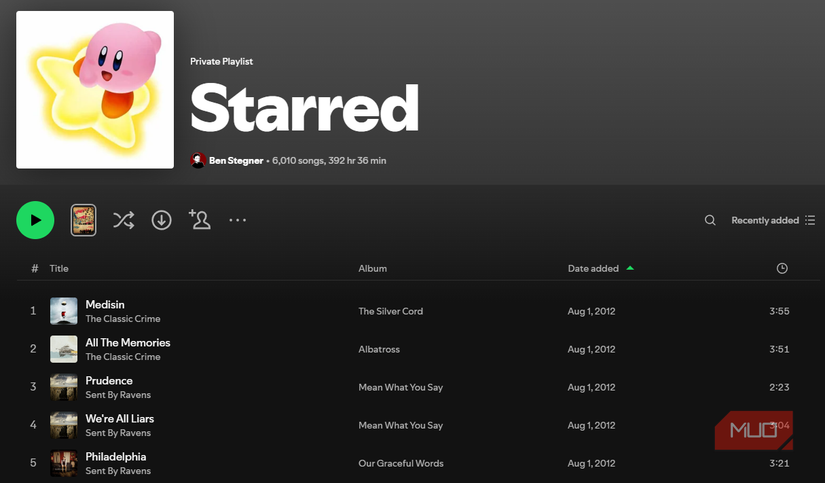The height and width of the screenshot is (483, 825).
Task: Open Mean What You Say for We're All Liars
Action: (x=400, y=425)
